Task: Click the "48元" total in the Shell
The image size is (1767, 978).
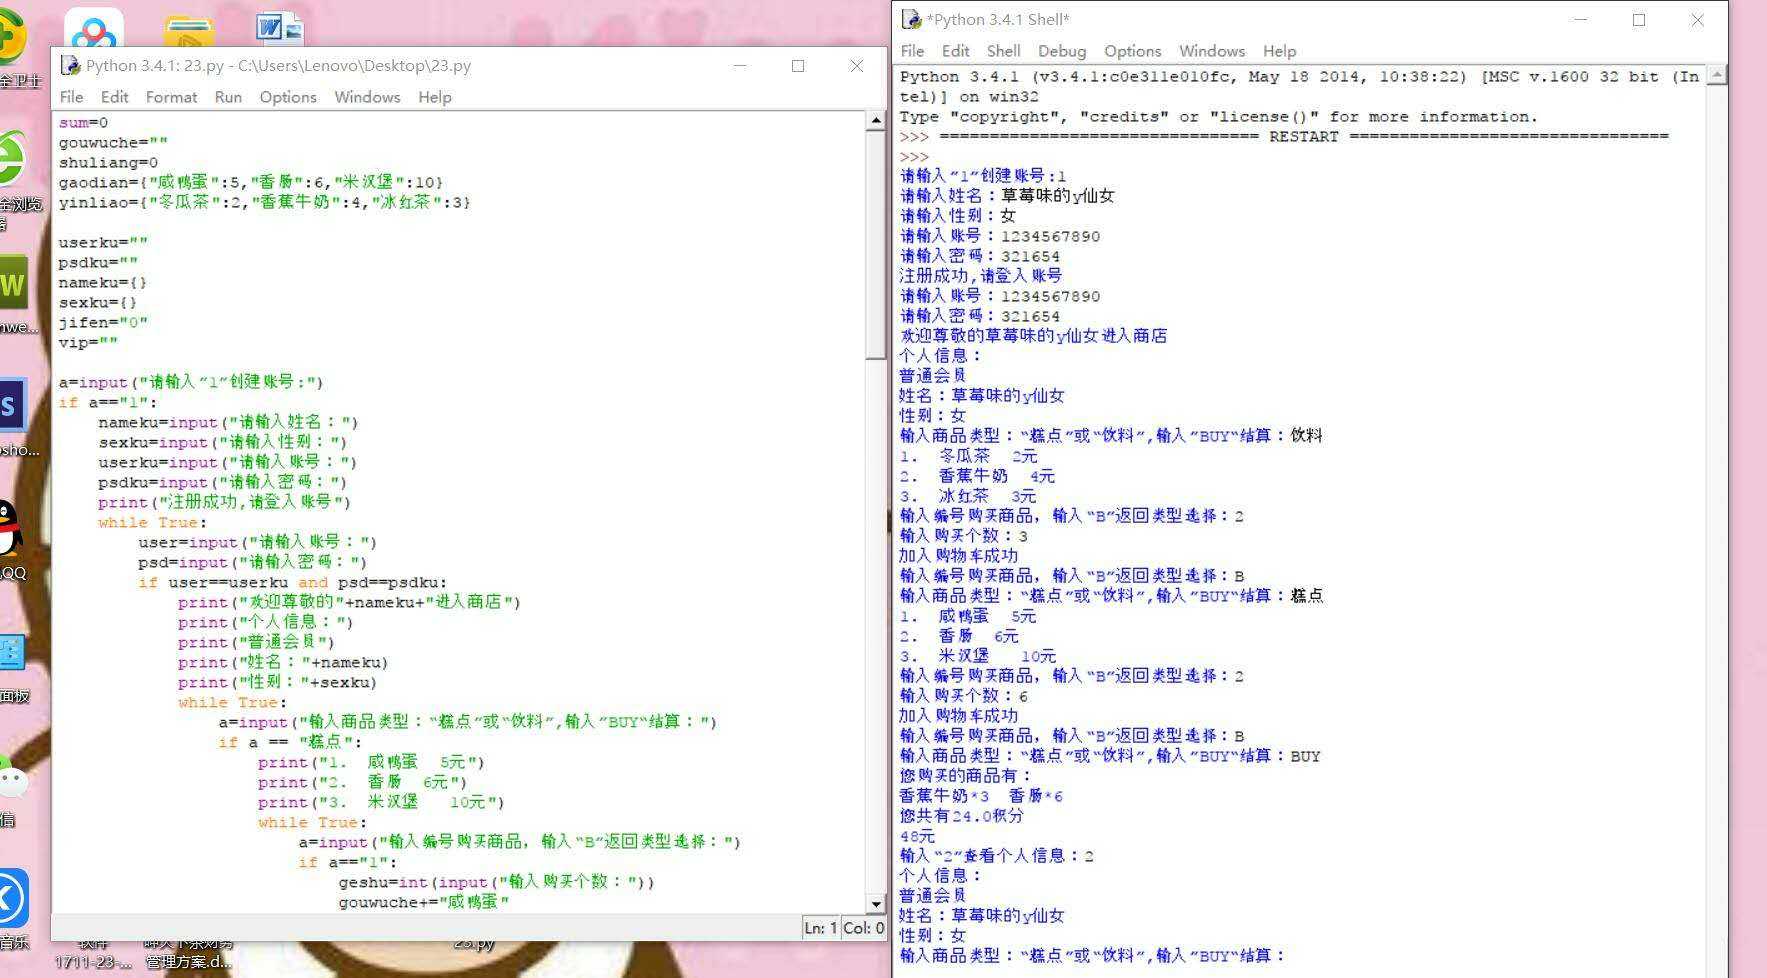Action: [917, 836]
